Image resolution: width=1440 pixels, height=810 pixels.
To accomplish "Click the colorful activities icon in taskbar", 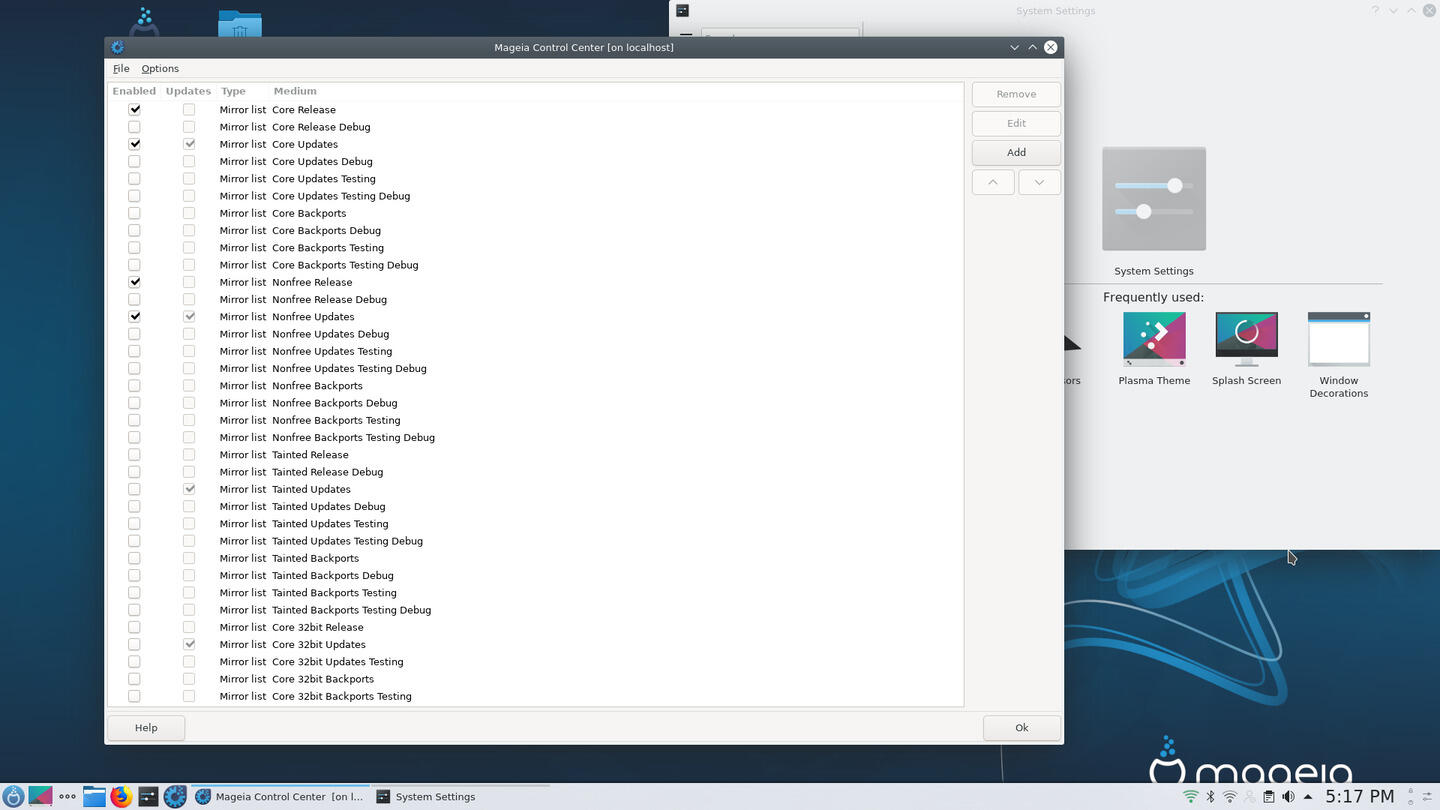I will coord(40,797).
